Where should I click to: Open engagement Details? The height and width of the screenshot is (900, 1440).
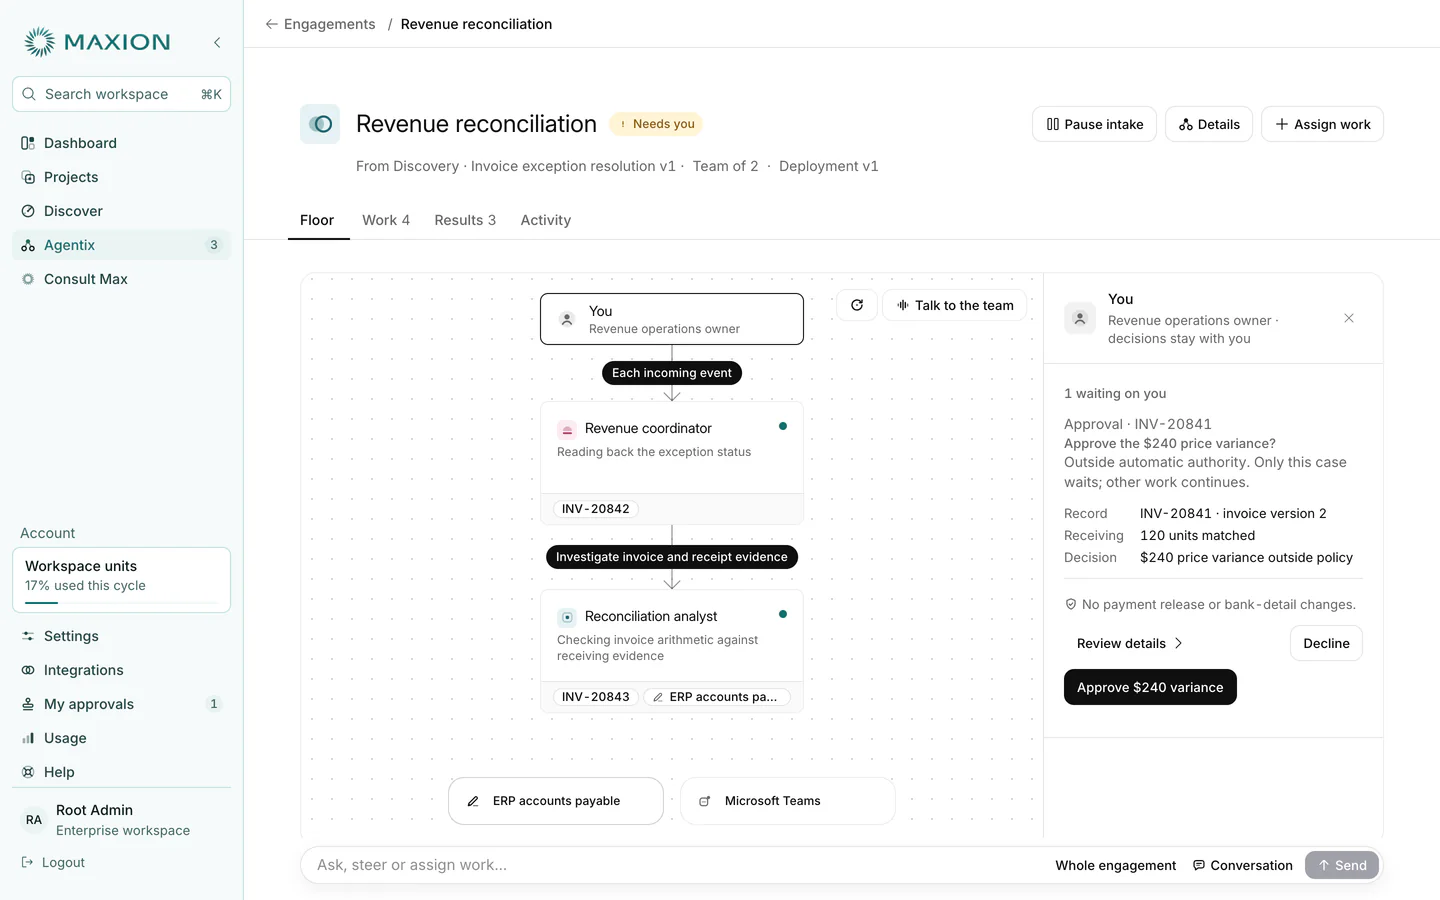click(x=1209, y=124)
